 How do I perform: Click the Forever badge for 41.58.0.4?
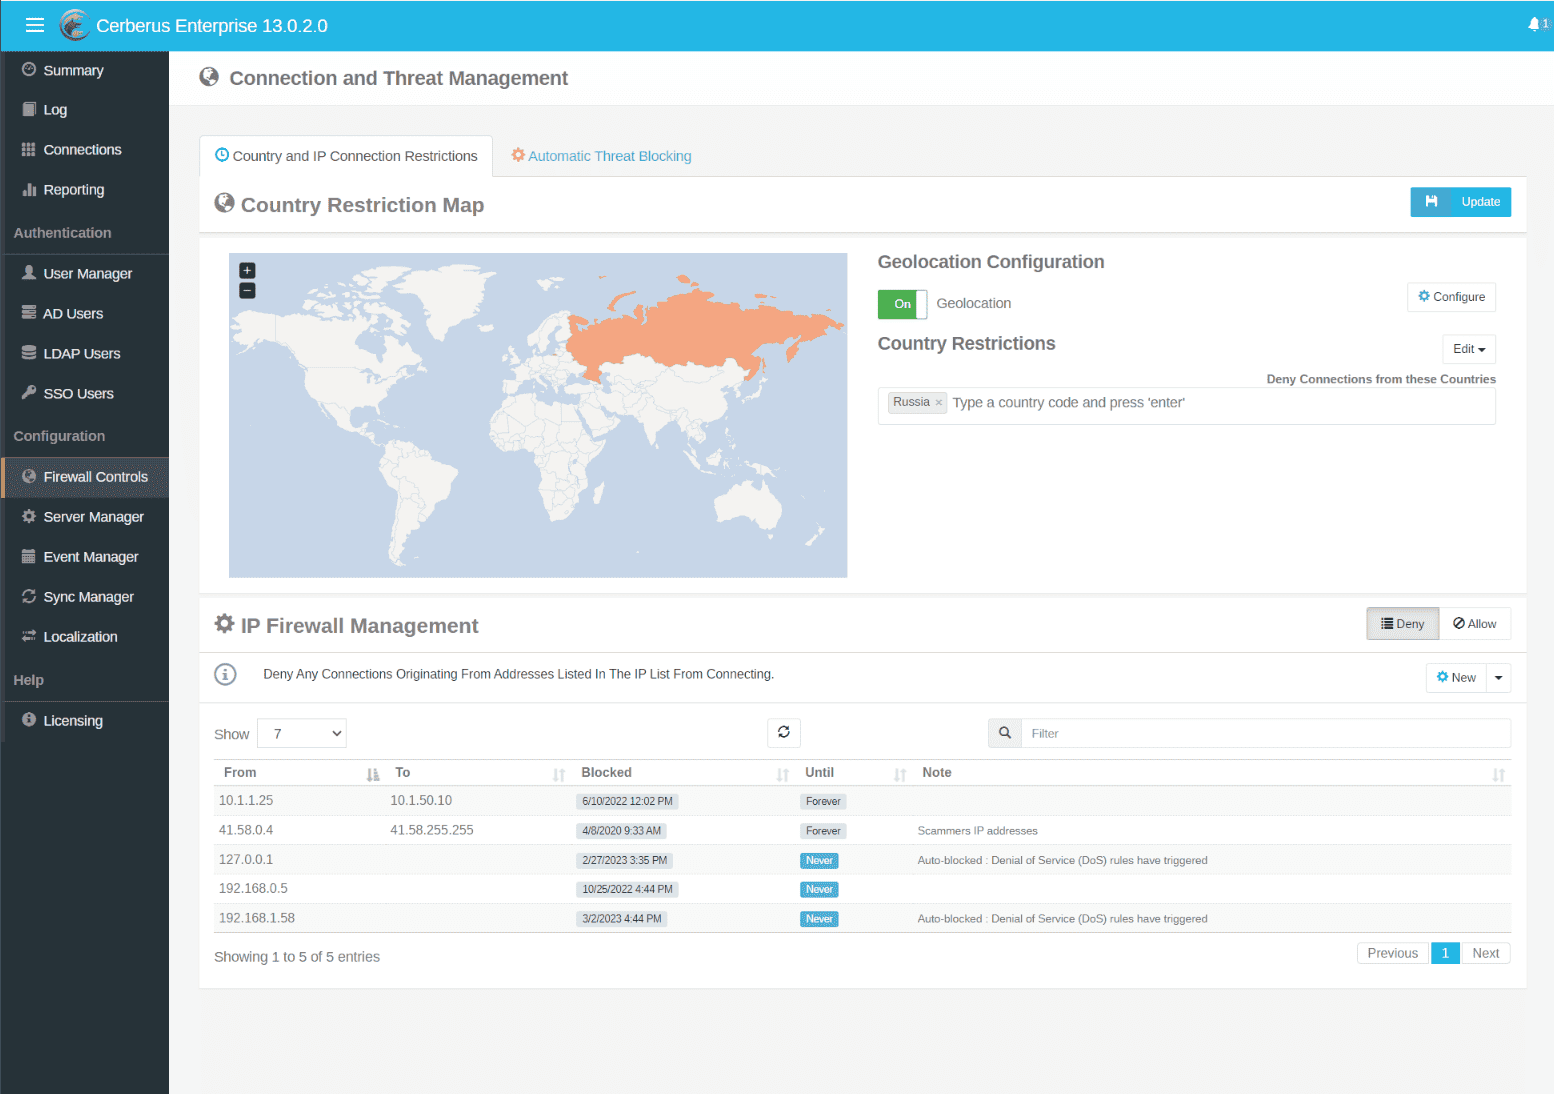pos(823,831)
